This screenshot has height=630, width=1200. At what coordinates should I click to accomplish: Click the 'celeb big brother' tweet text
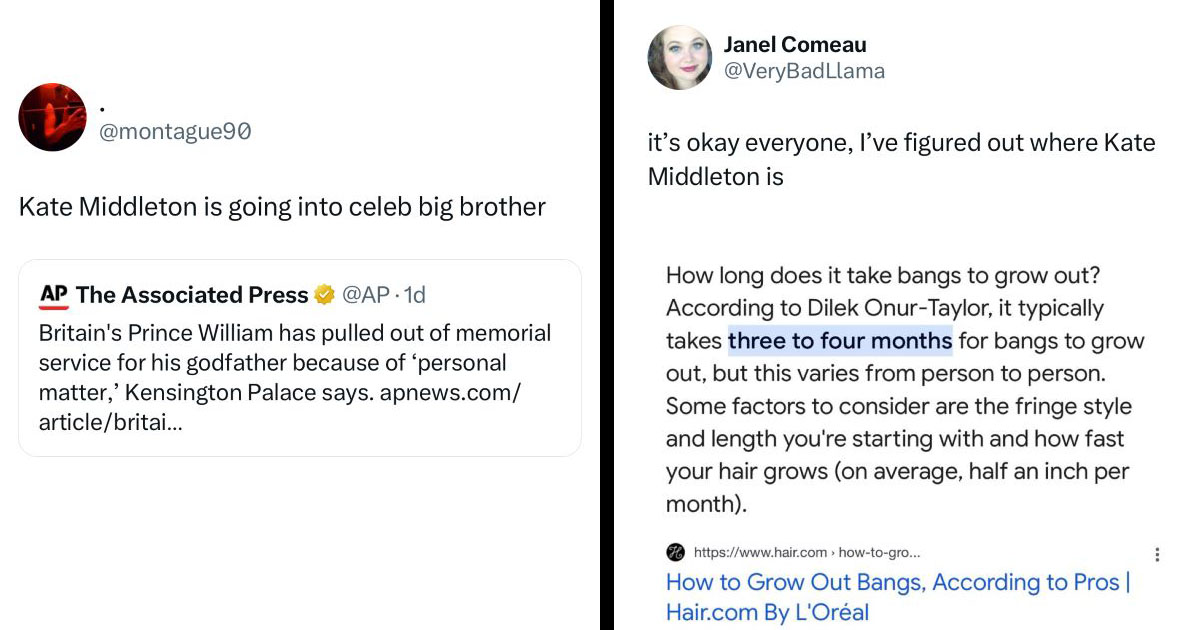pyautogui.click(x=282, y=207)
